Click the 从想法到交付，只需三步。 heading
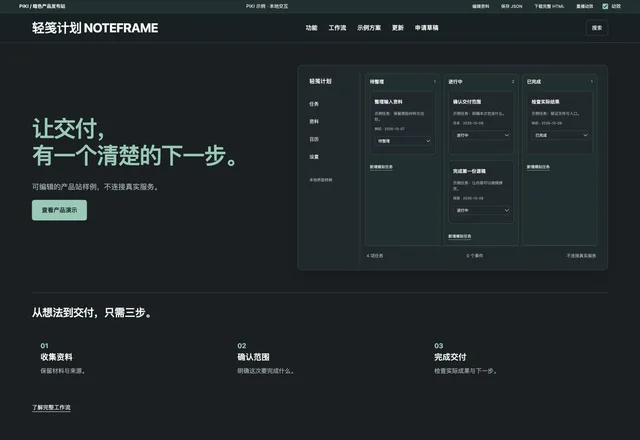The height and width of the screenshot is (440, 640). click(x=92, y=313)
